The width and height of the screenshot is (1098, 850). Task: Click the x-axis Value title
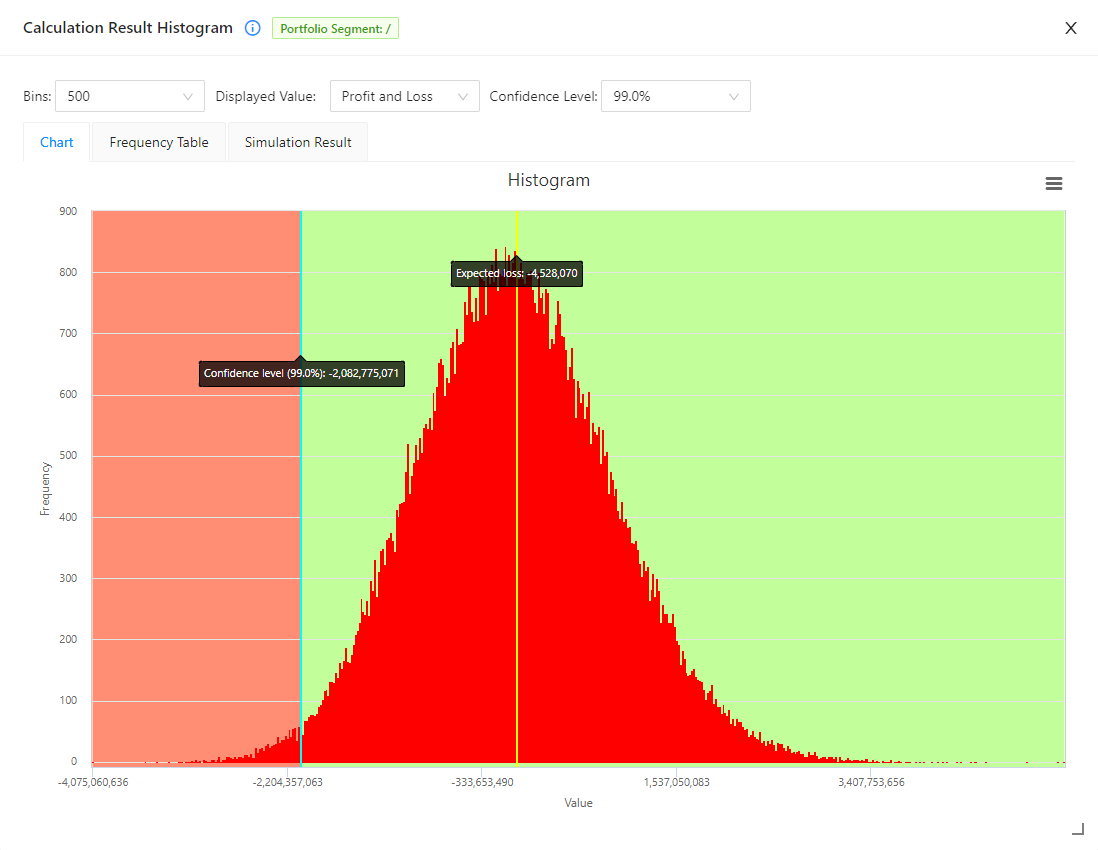pos(578,803)
